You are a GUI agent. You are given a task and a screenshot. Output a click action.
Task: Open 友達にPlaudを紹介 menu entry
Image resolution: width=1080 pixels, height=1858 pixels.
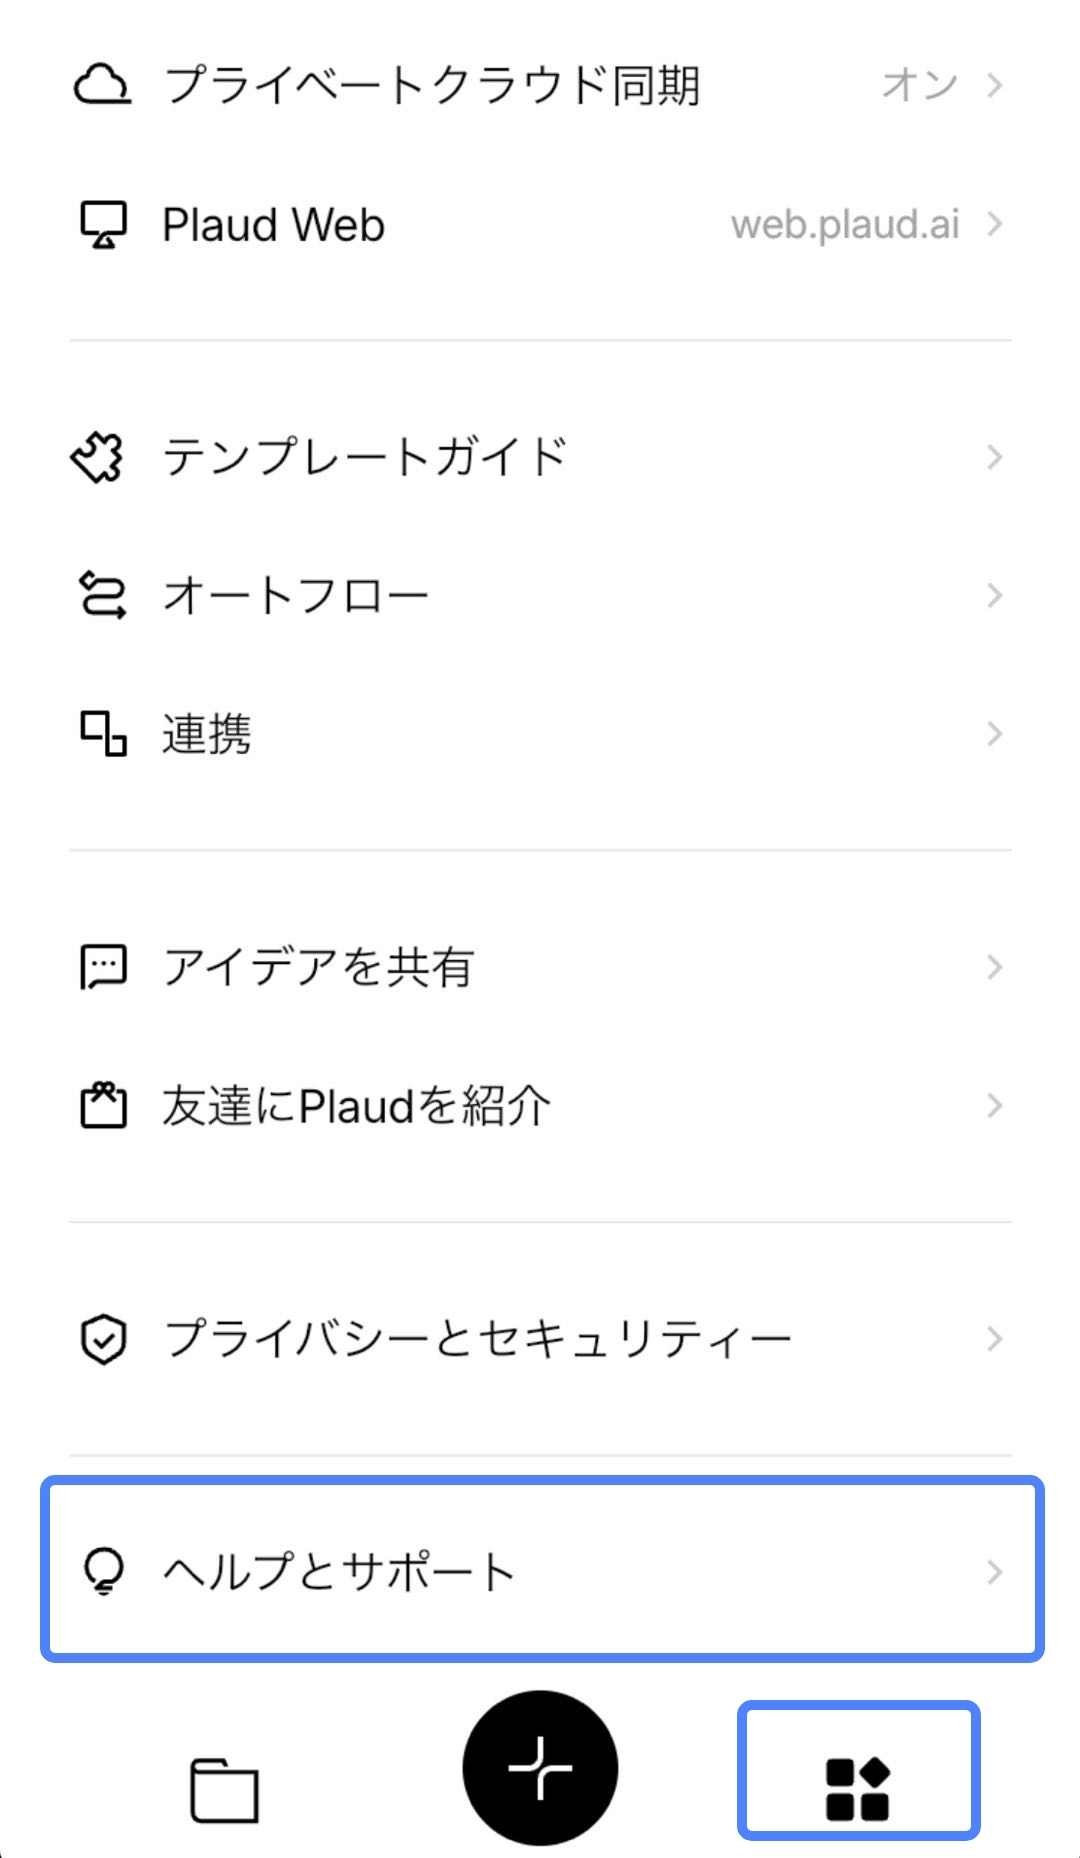[540, 1105]
